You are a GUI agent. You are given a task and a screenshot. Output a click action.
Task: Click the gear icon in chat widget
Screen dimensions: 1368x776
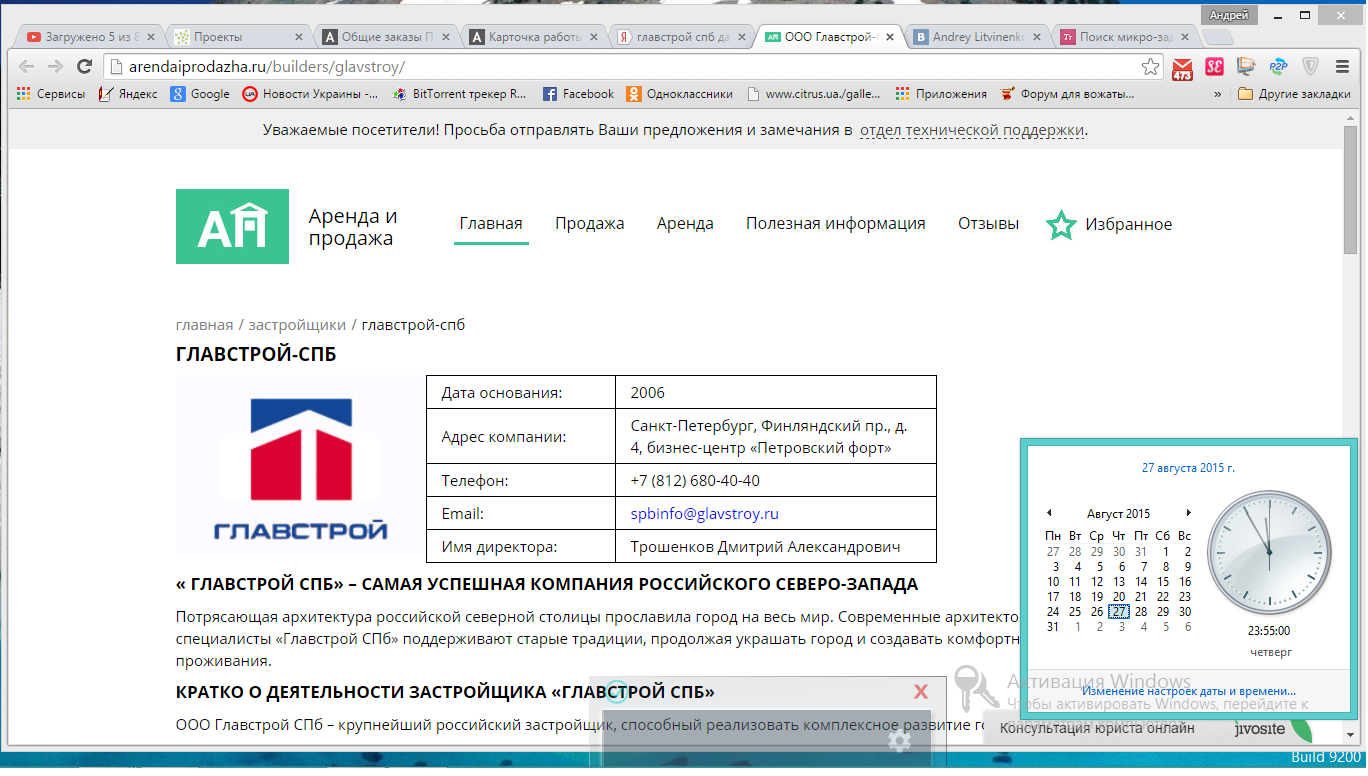point(899,741)
